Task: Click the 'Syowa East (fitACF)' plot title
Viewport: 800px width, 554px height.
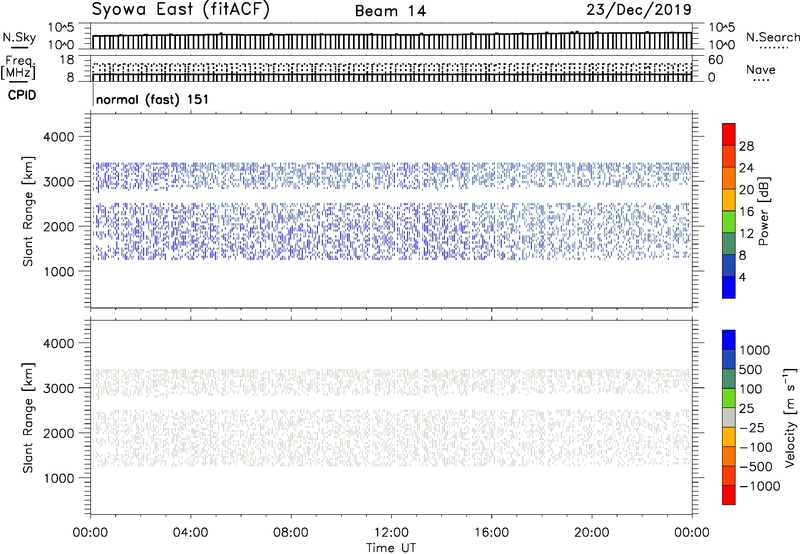Action: click(180, 10)
